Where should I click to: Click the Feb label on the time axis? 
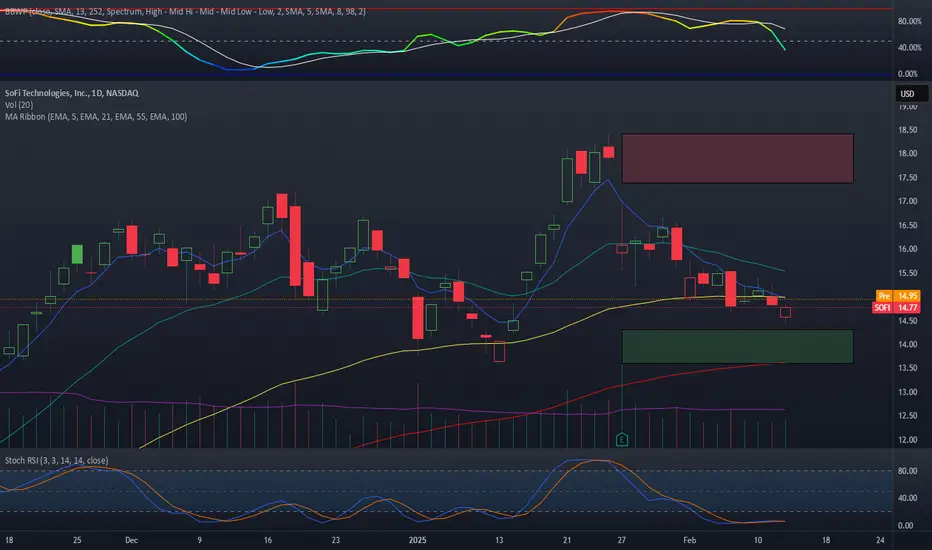click(689, 540)
